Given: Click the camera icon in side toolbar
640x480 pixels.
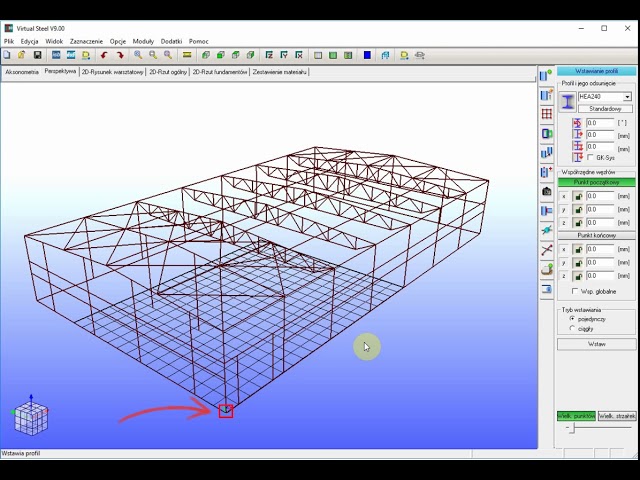Looking at the screenshot, I should click(x=546, y=191).
